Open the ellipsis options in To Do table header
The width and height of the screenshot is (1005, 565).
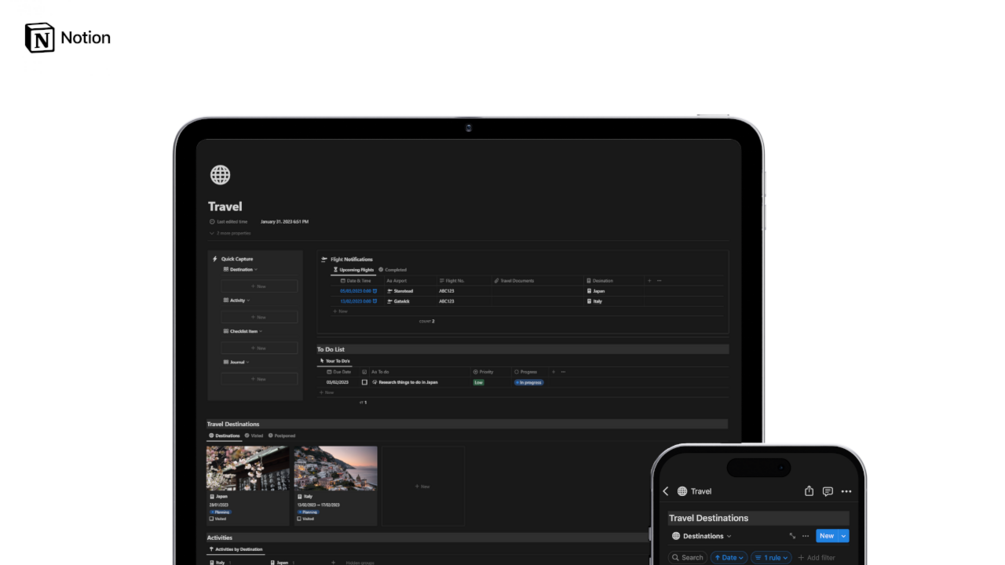click(x=563, y=372)
